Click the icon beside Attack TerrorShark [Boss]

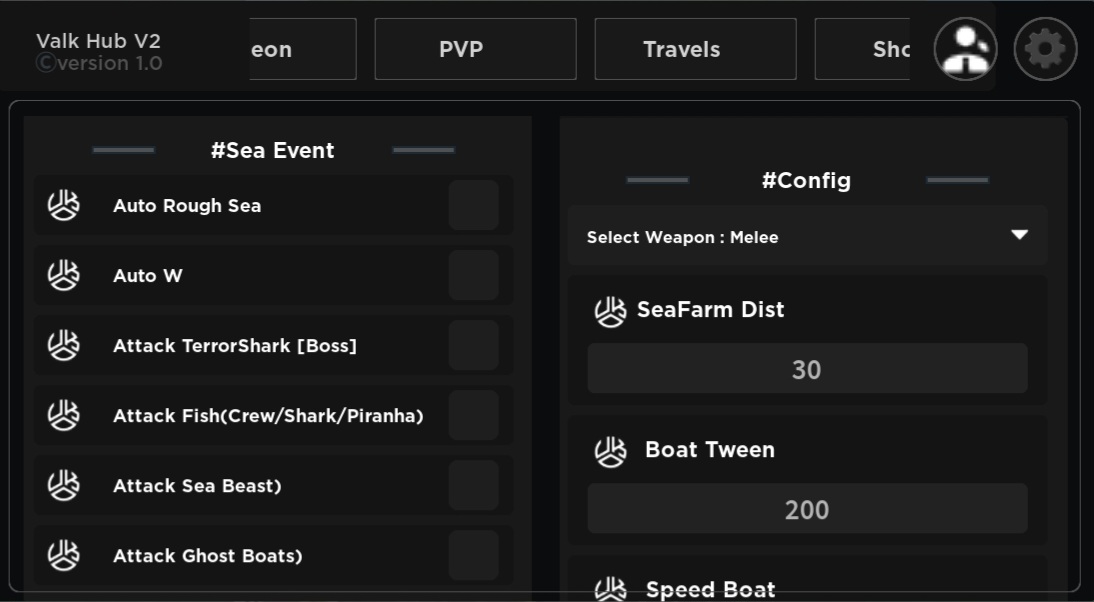(64, 346)
